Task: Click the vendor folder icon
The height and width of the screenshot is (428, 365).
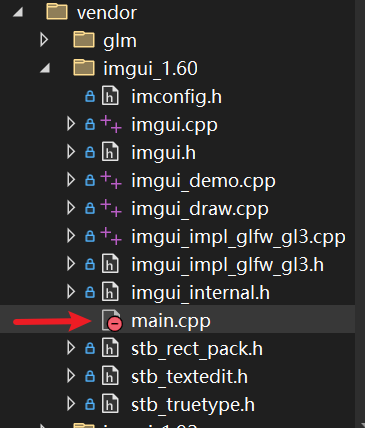Action: [x=57, y=12]
